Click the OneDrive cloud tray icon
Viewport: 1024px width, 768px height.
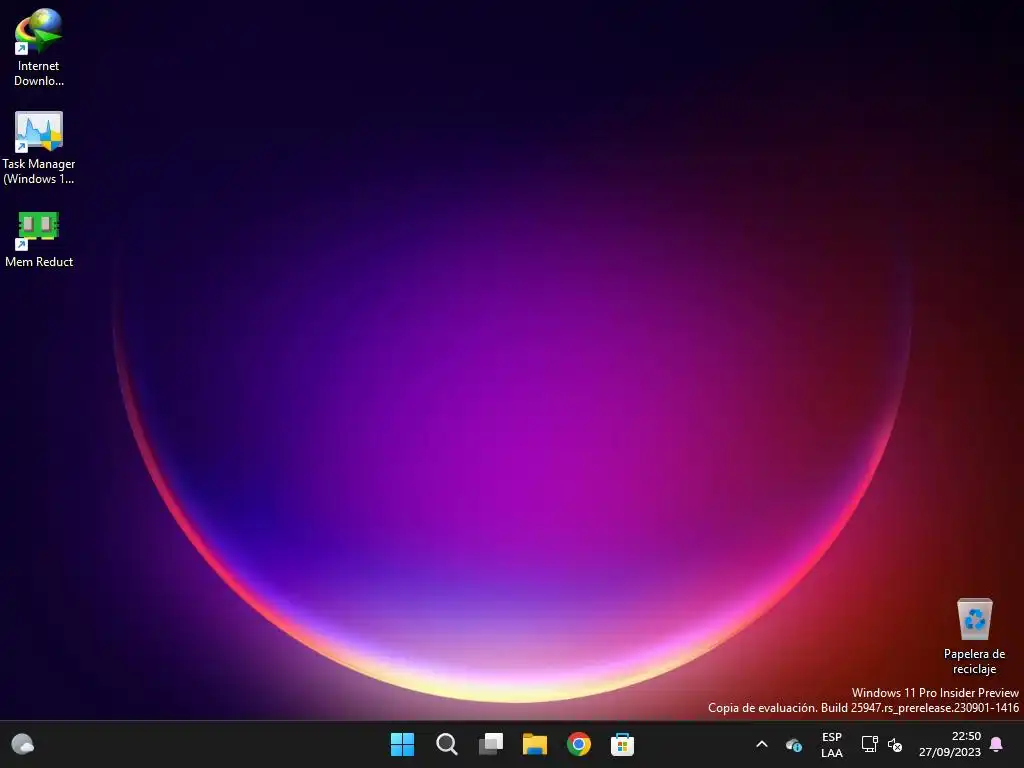(793, 744)
